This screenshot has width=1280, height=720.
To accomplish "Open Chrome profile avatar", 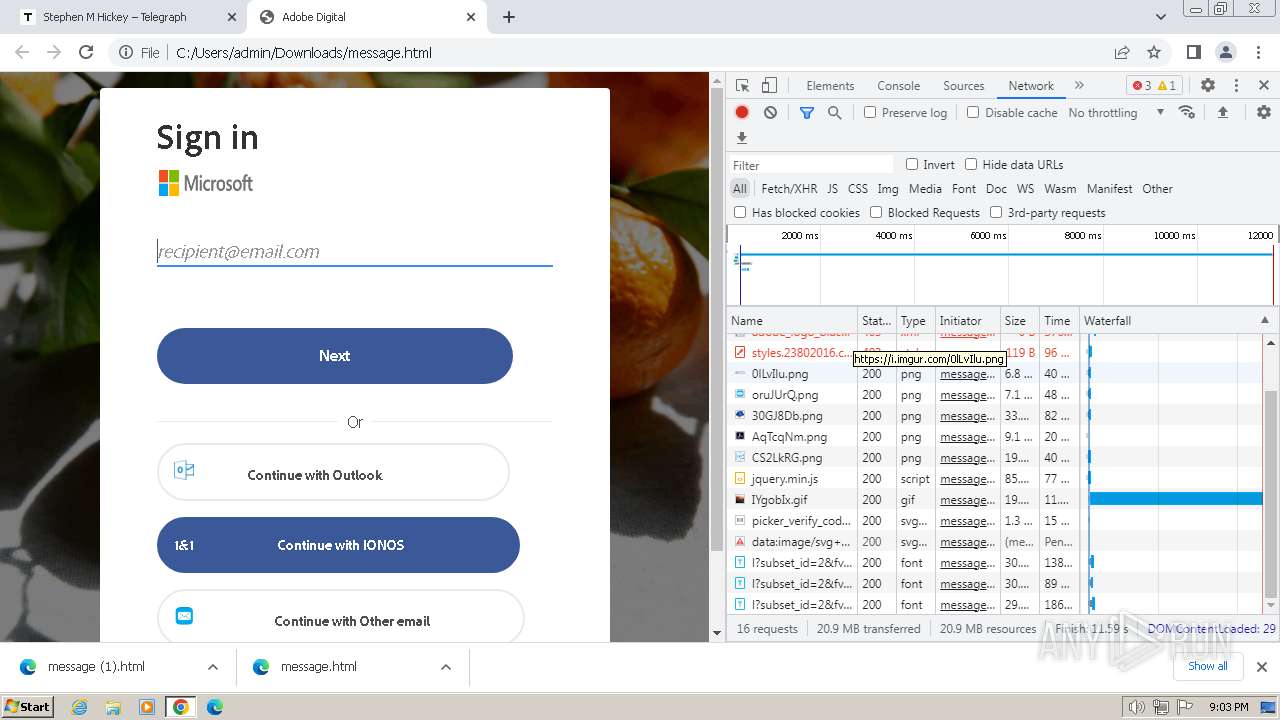I will pos(1226,52).
